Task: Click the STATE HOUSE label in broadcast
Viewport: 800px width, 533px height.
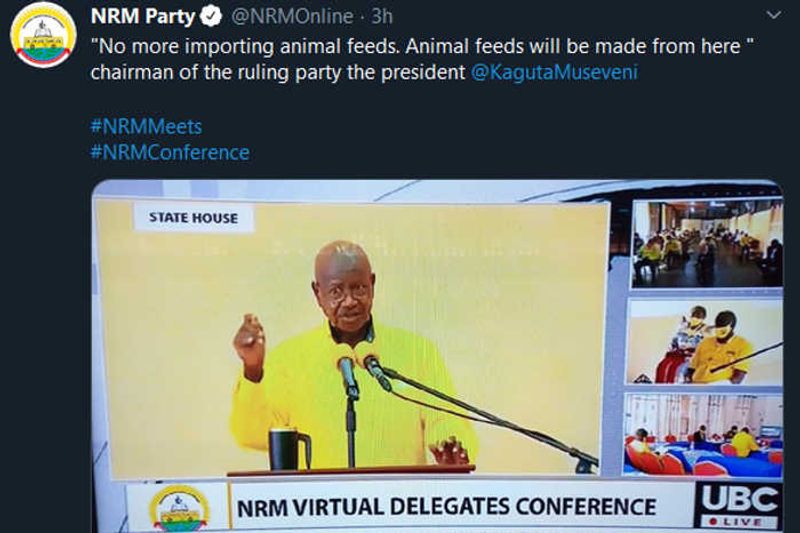Action: coord(193,218)
